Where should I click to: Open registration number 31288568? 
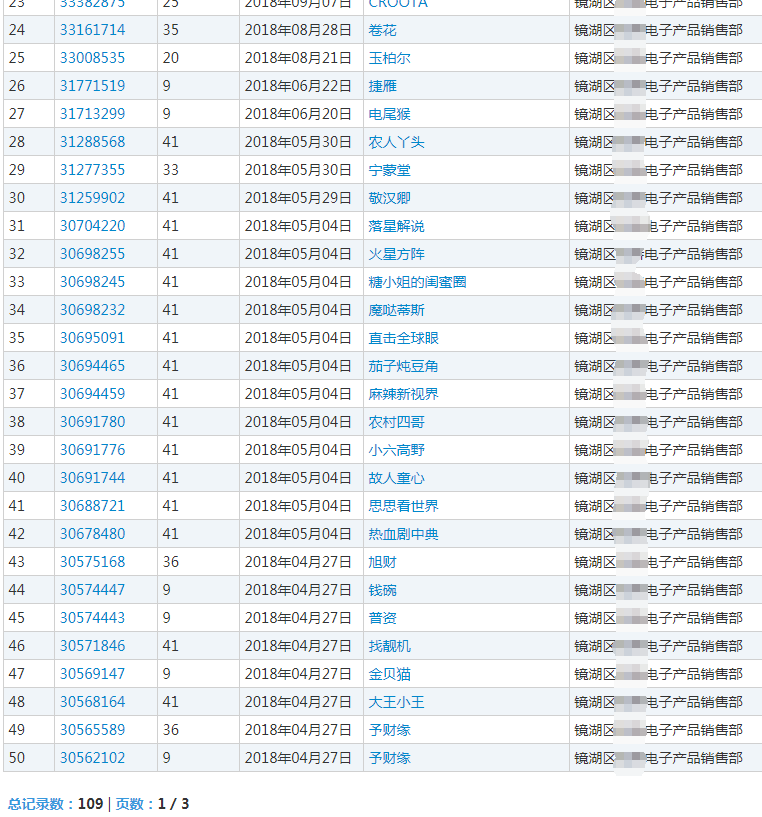coord(92,142)
